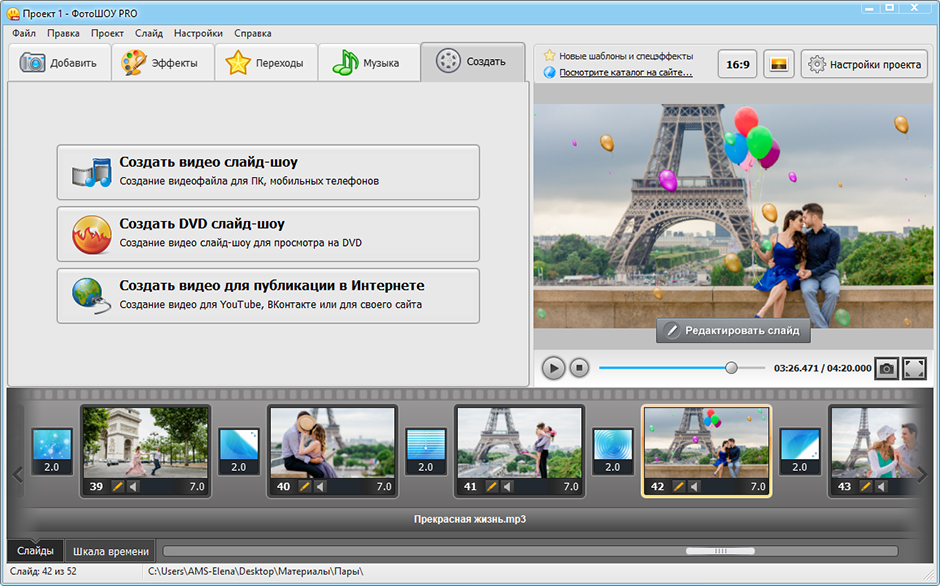
Task: Switch to the Слайды view tab
Action: coord(35,551)
